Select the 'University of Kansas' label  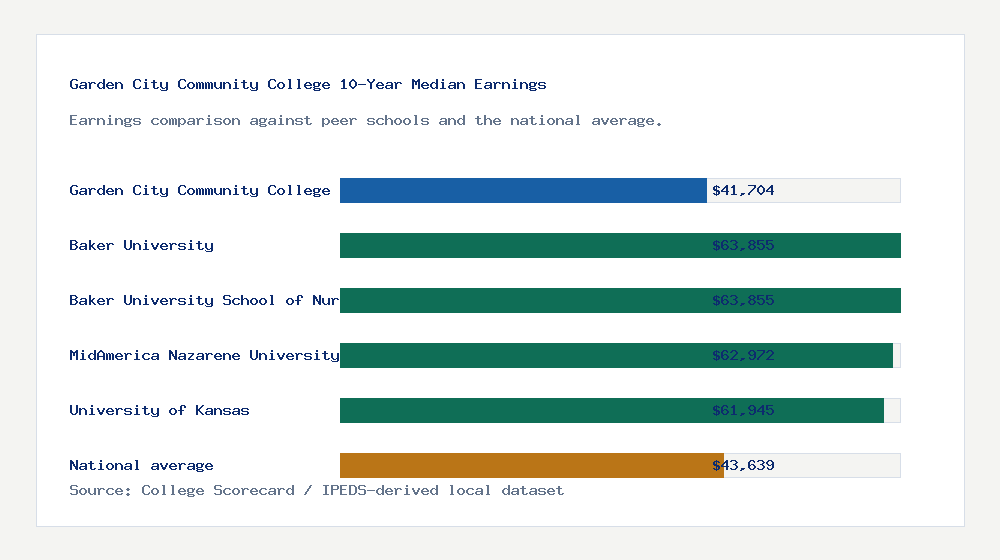(x=159, y=410)
